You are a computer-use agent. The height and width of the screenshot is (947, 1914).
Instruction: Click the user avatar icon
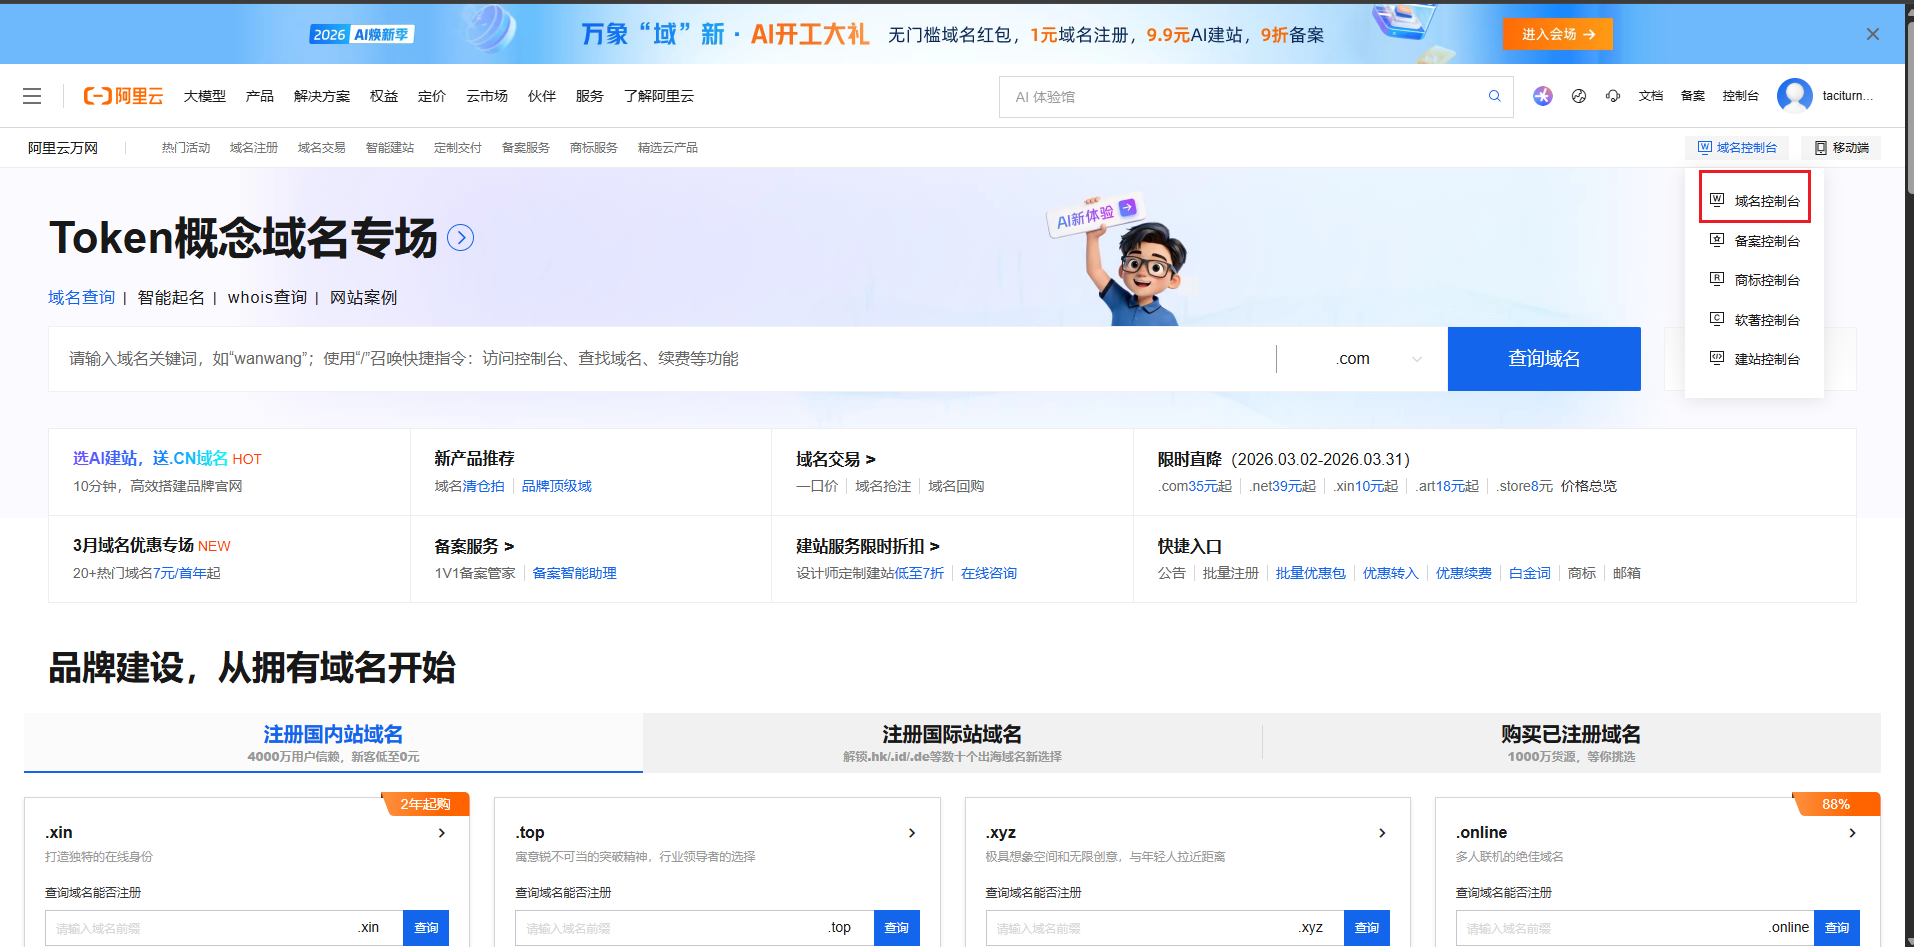click(1794, 96)
